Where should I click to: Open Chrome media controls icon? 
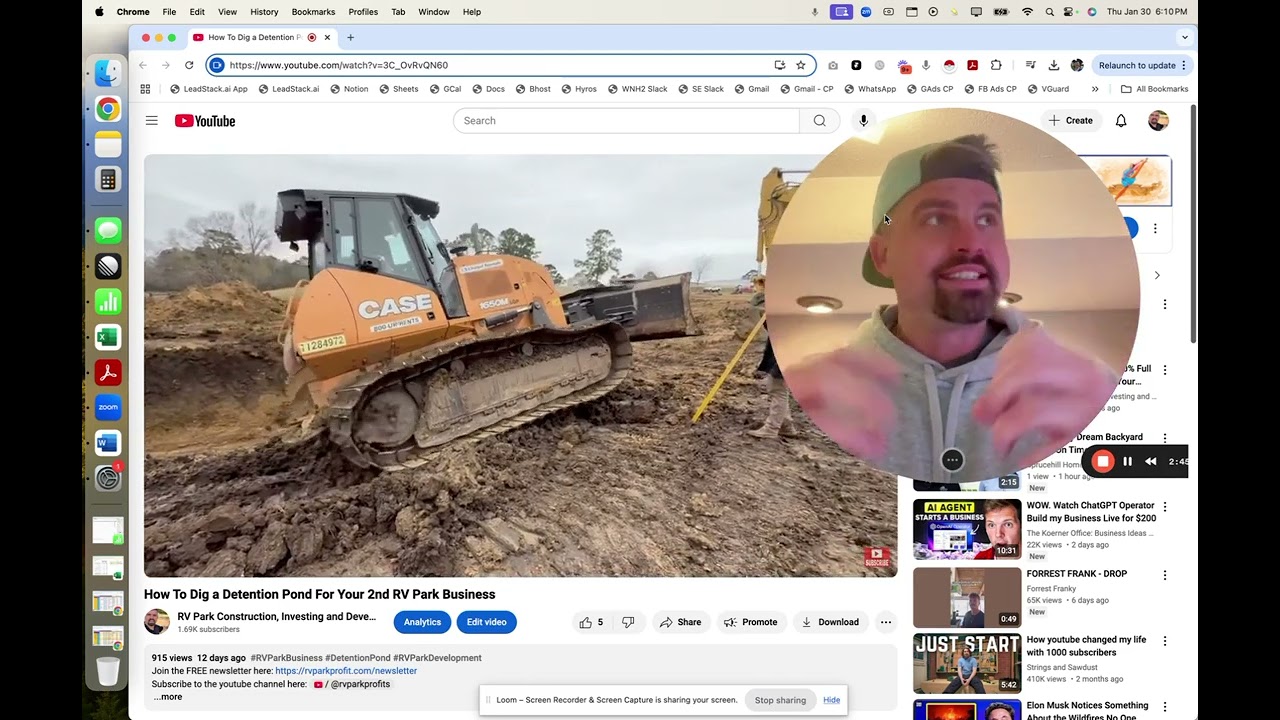1030,65
